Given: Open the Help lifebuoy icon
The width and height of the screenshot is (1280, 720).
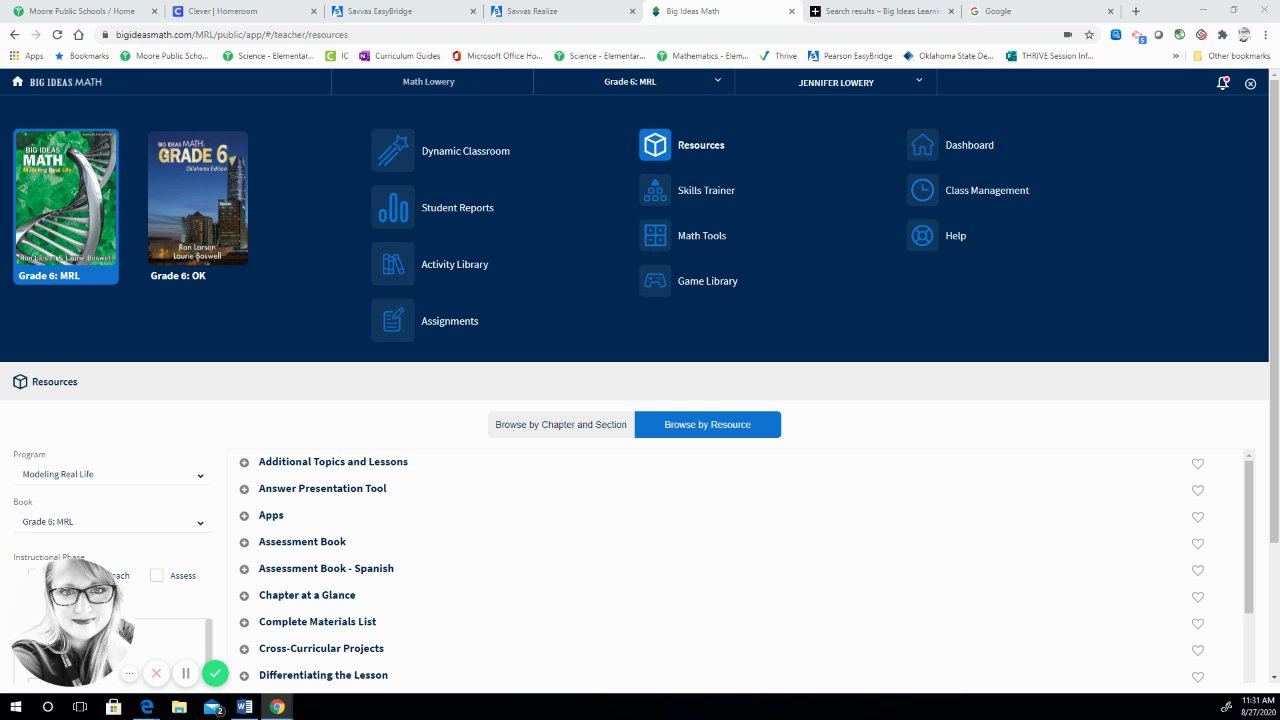Looking at the screenshot, I should click(x=923, y=236).
